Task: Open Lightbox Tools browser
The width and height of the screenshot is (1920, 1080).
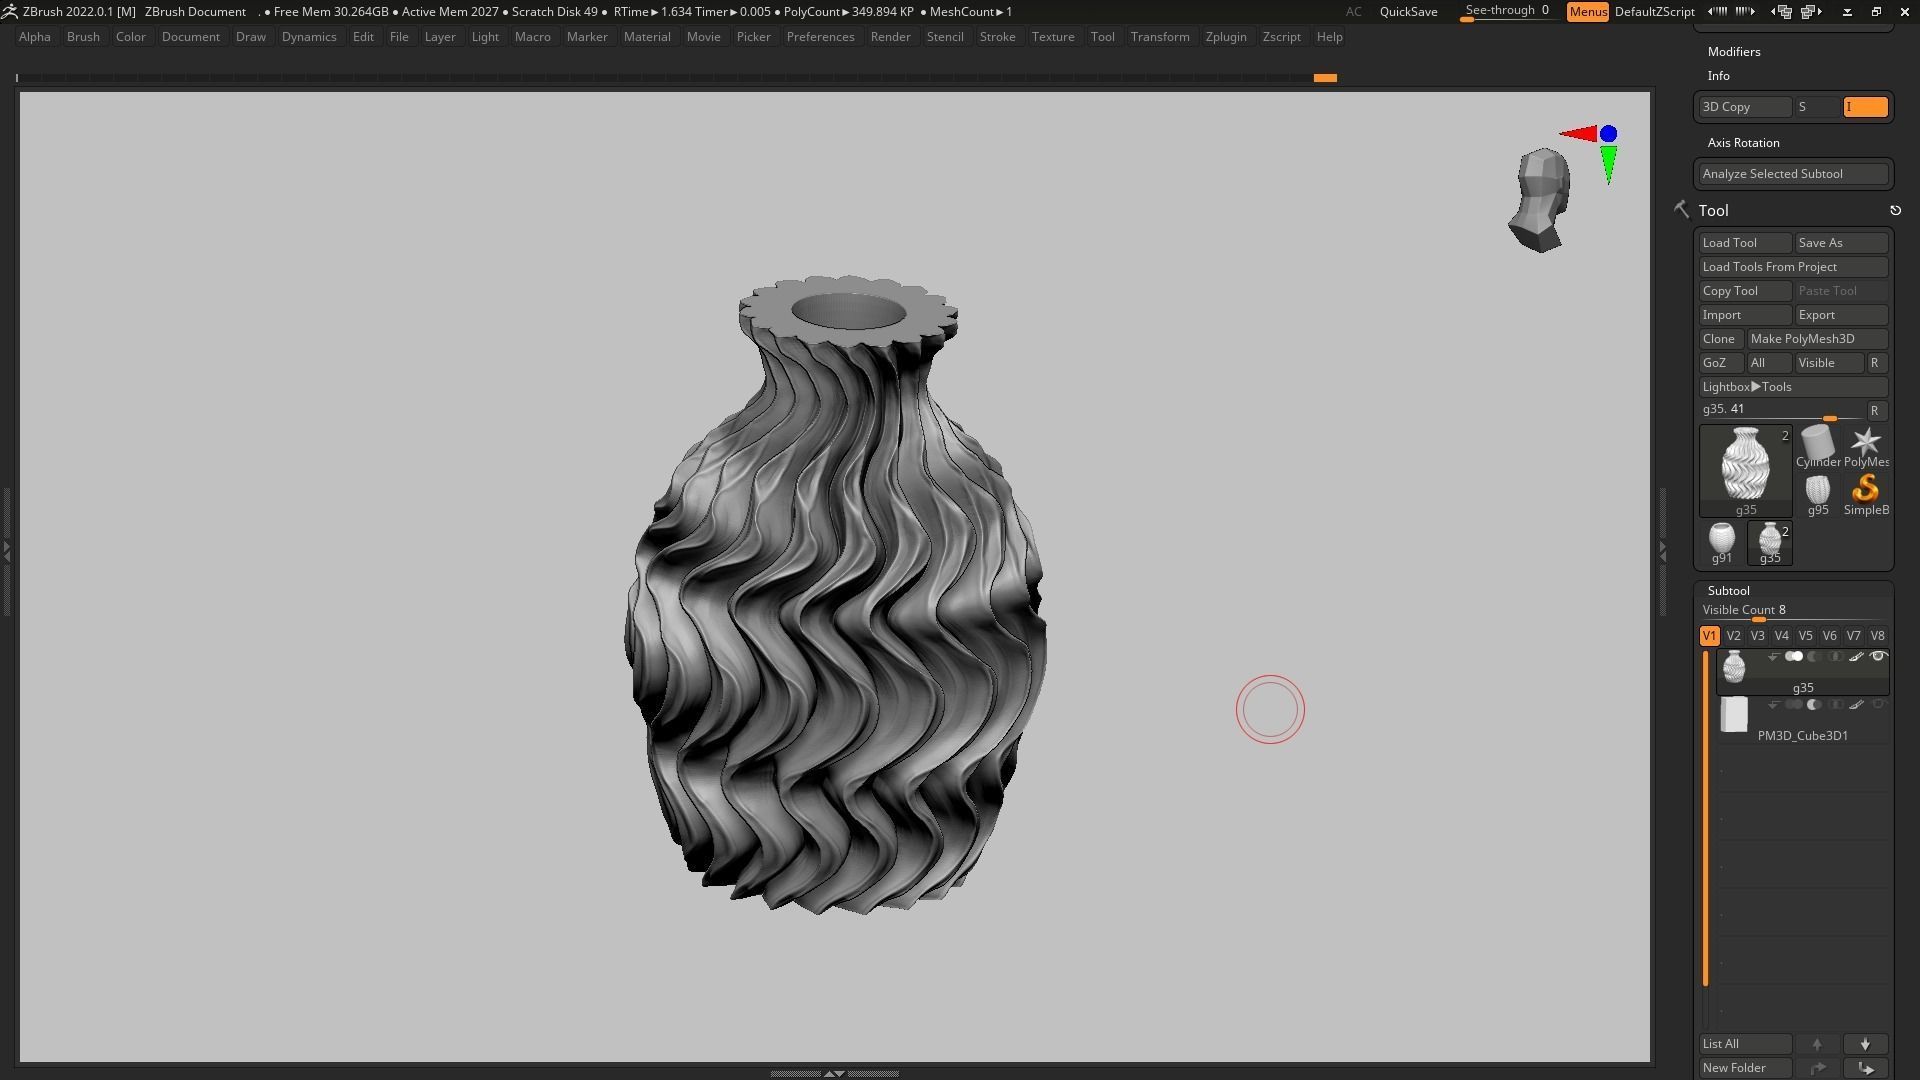Action: (1793, 387)
